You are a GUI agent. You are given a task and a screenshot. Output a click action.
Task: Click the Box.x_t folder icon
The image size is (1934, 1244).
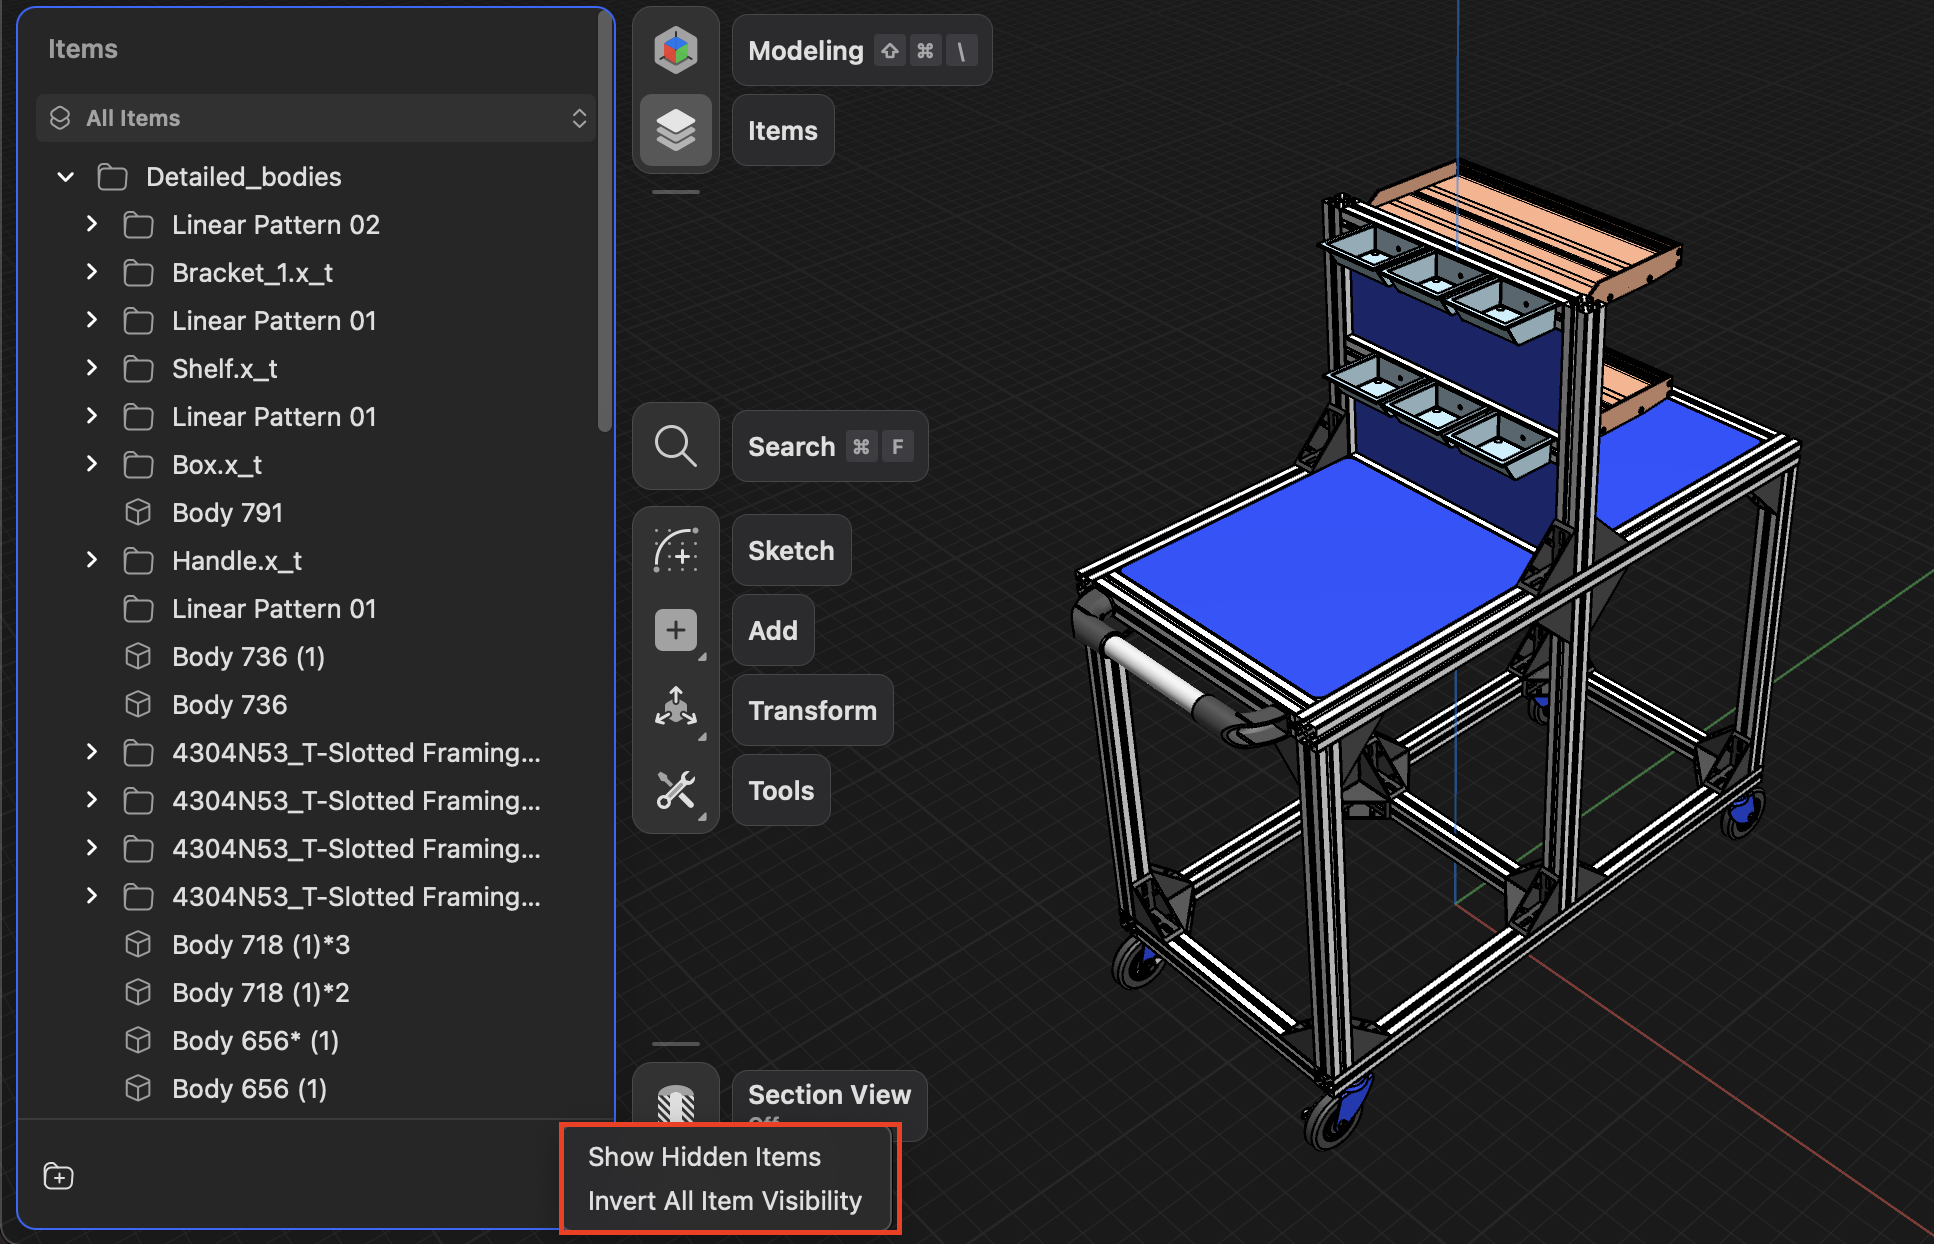(x=138, y=465)
